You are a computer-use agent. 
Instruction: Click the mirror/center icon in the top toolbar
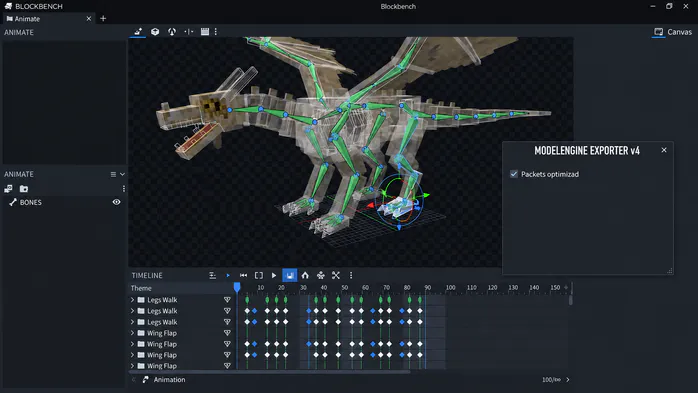click(189, 32)
